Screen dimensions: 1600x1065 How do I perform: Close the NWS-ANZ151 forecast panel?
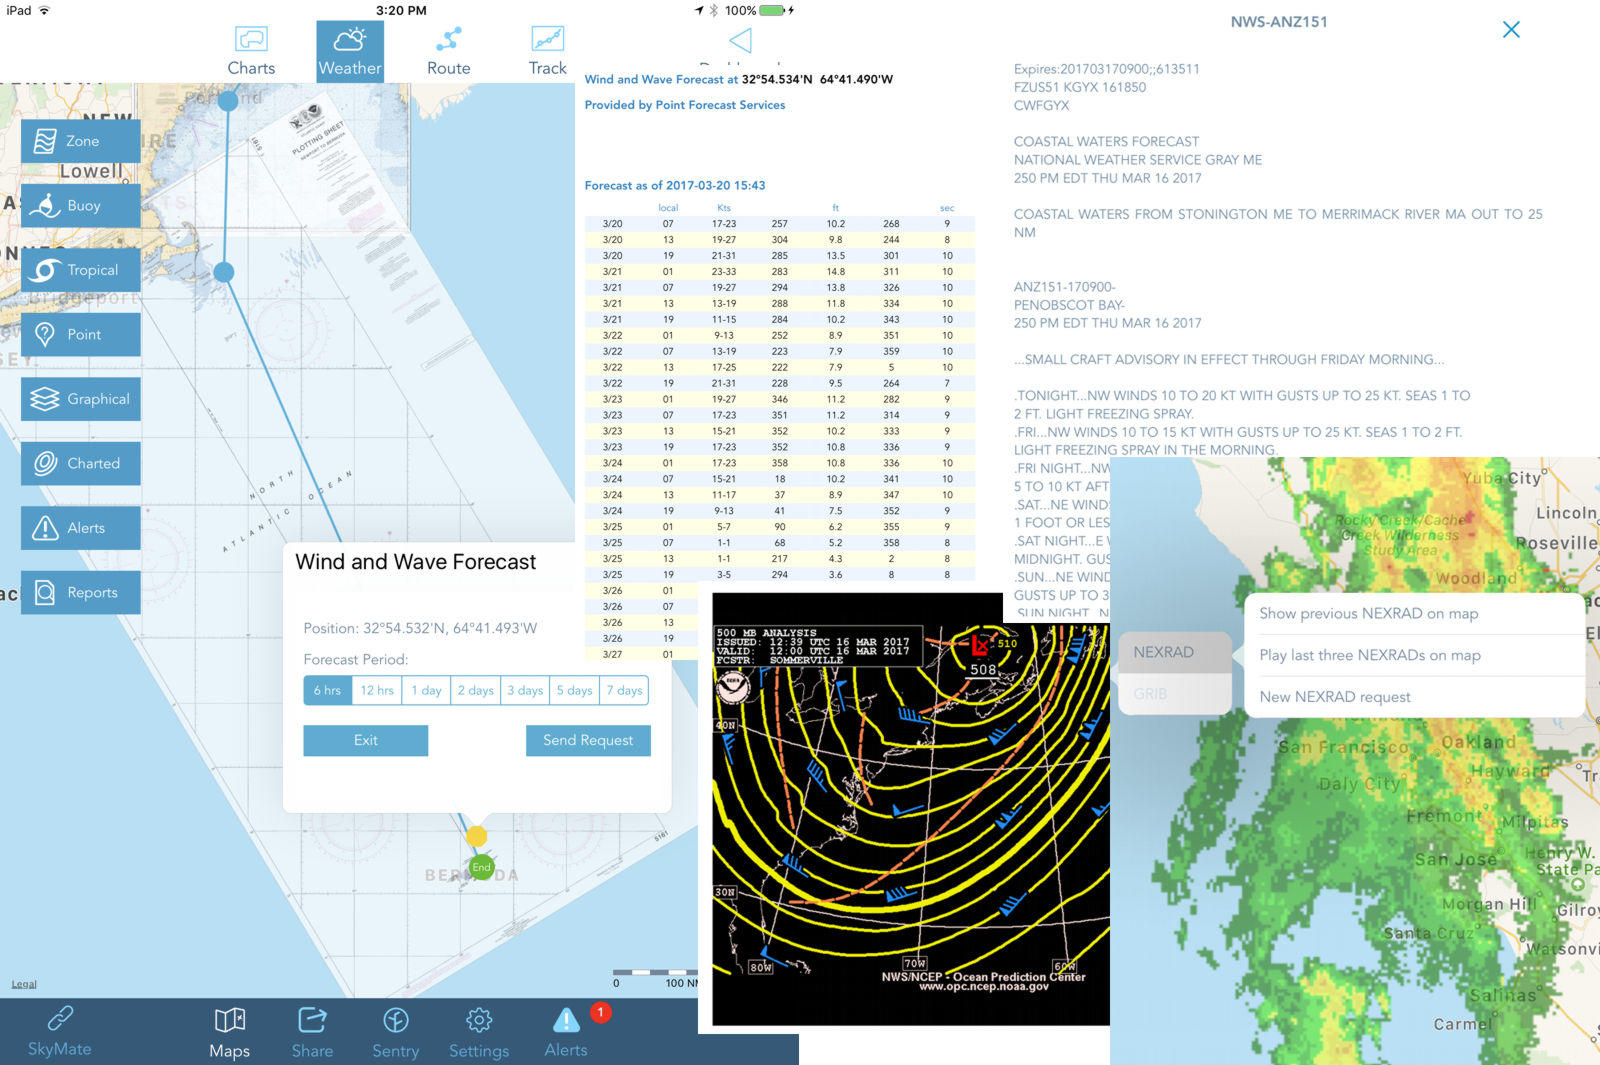coord(1511,29)
